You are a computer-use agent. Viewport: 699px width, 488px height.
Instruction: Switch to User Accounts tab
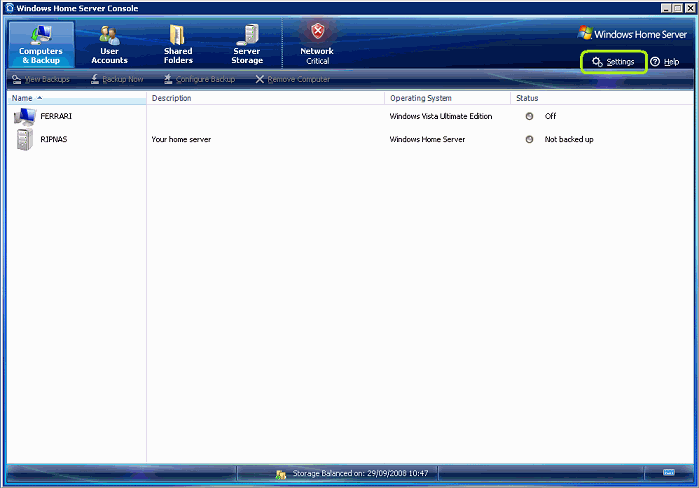pos(109,45)
